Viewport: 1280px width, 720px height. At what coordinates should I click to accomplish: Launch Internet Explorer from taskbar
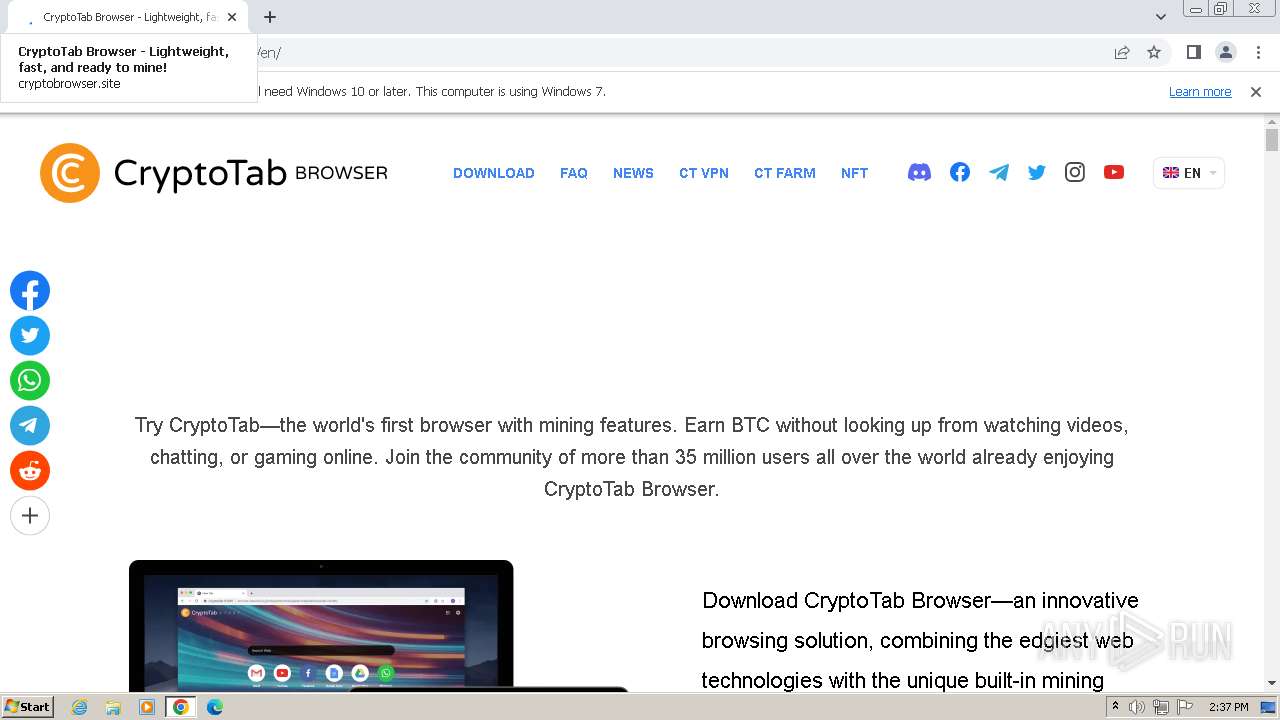(x=80, y=707)
